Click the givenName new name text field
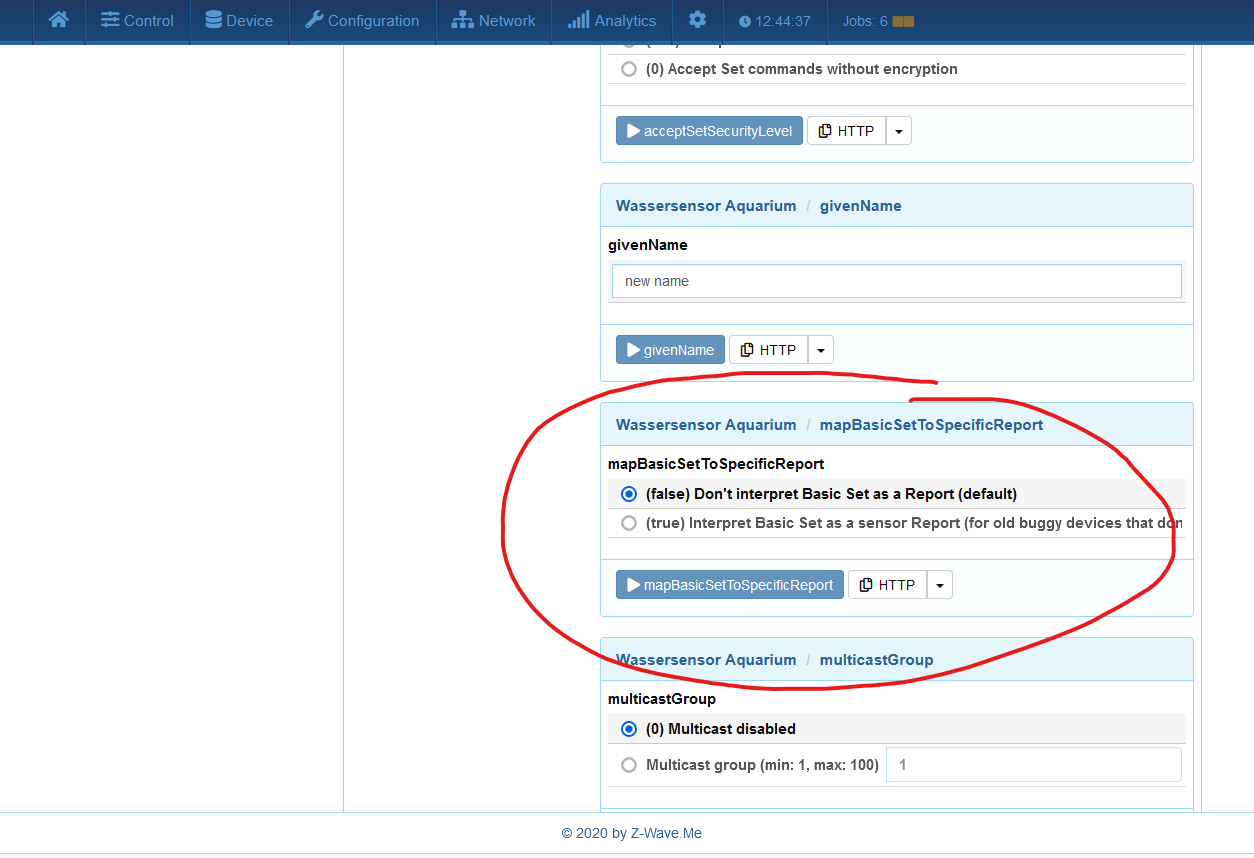1254x858 pixels. 896,281
